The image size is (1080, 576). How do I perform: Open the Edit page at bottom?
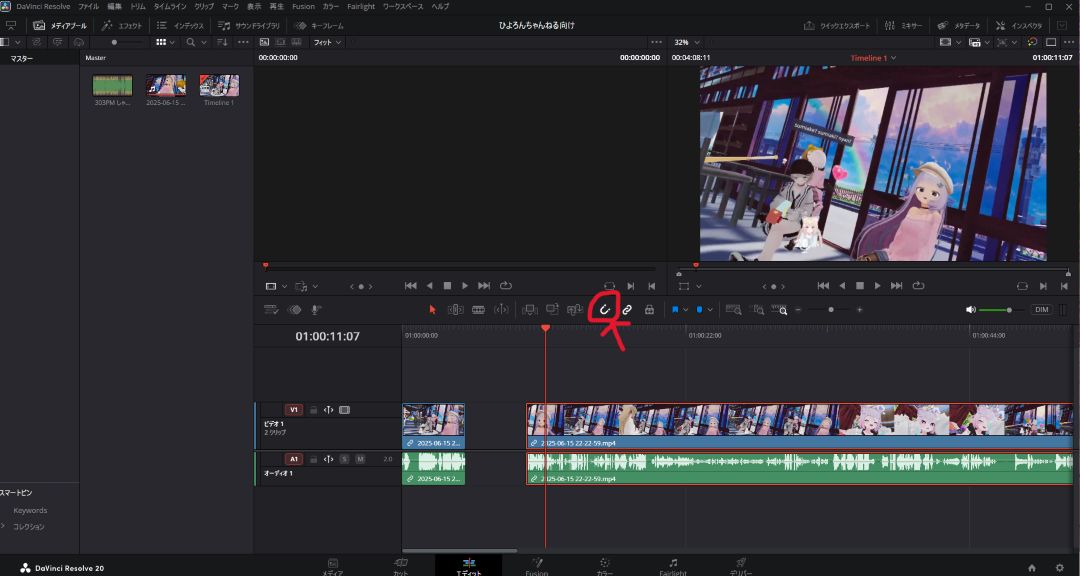468,565
